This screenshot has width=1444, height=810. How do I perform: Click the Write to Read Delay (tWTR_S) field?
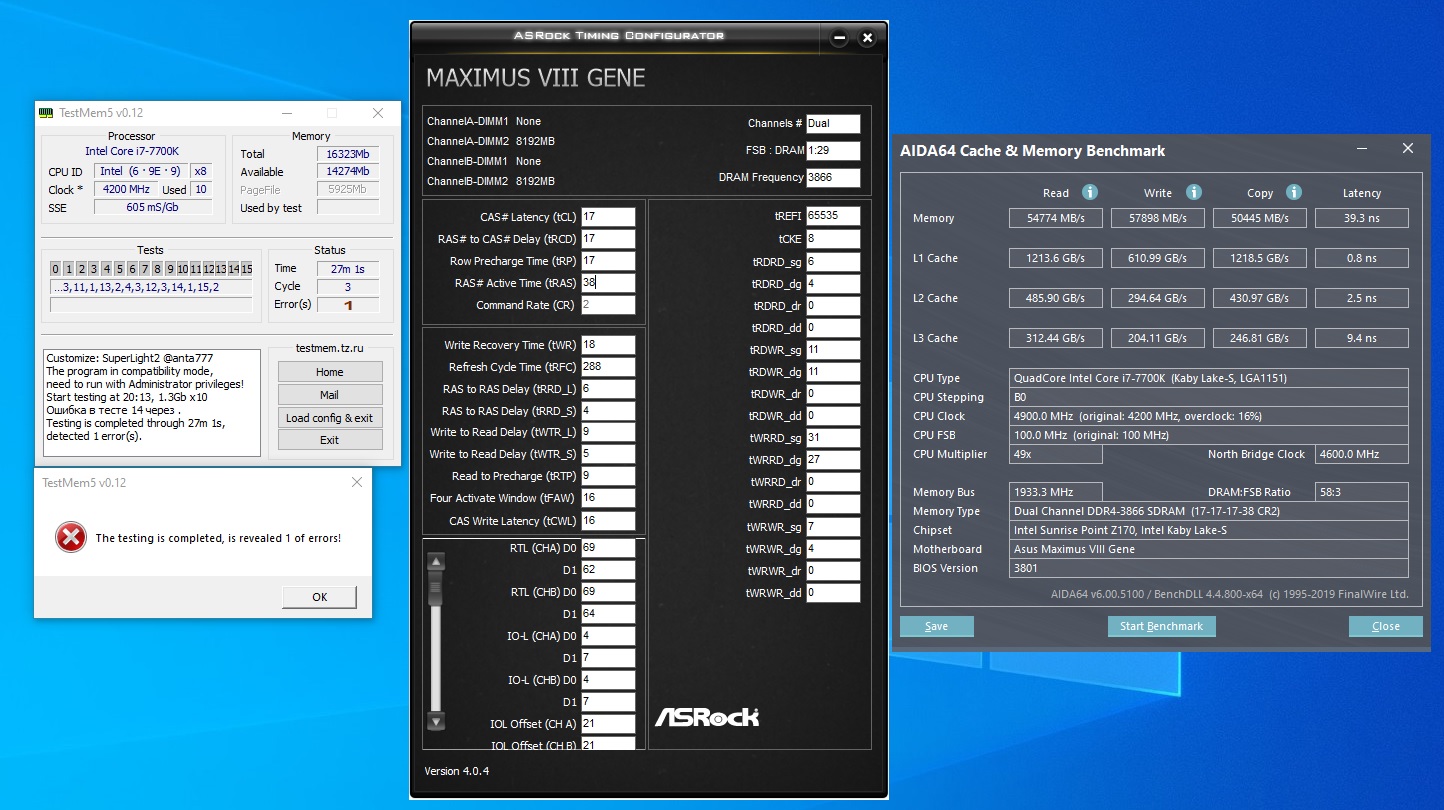tap(608, 454)
